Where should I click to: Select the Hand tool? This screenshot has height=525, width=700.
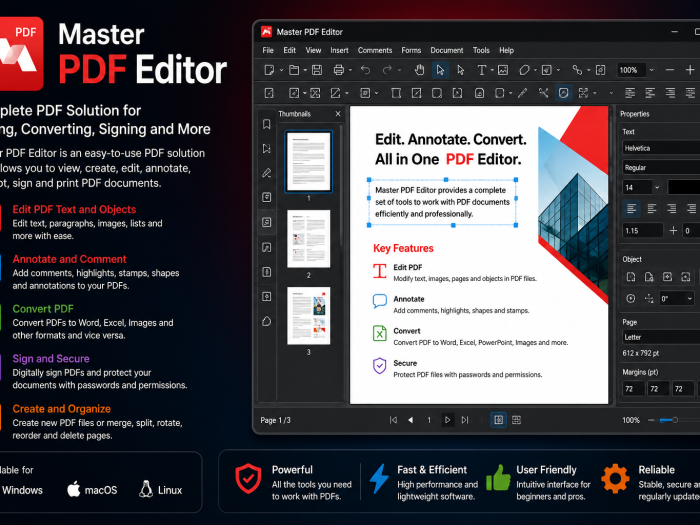[419, 70]
